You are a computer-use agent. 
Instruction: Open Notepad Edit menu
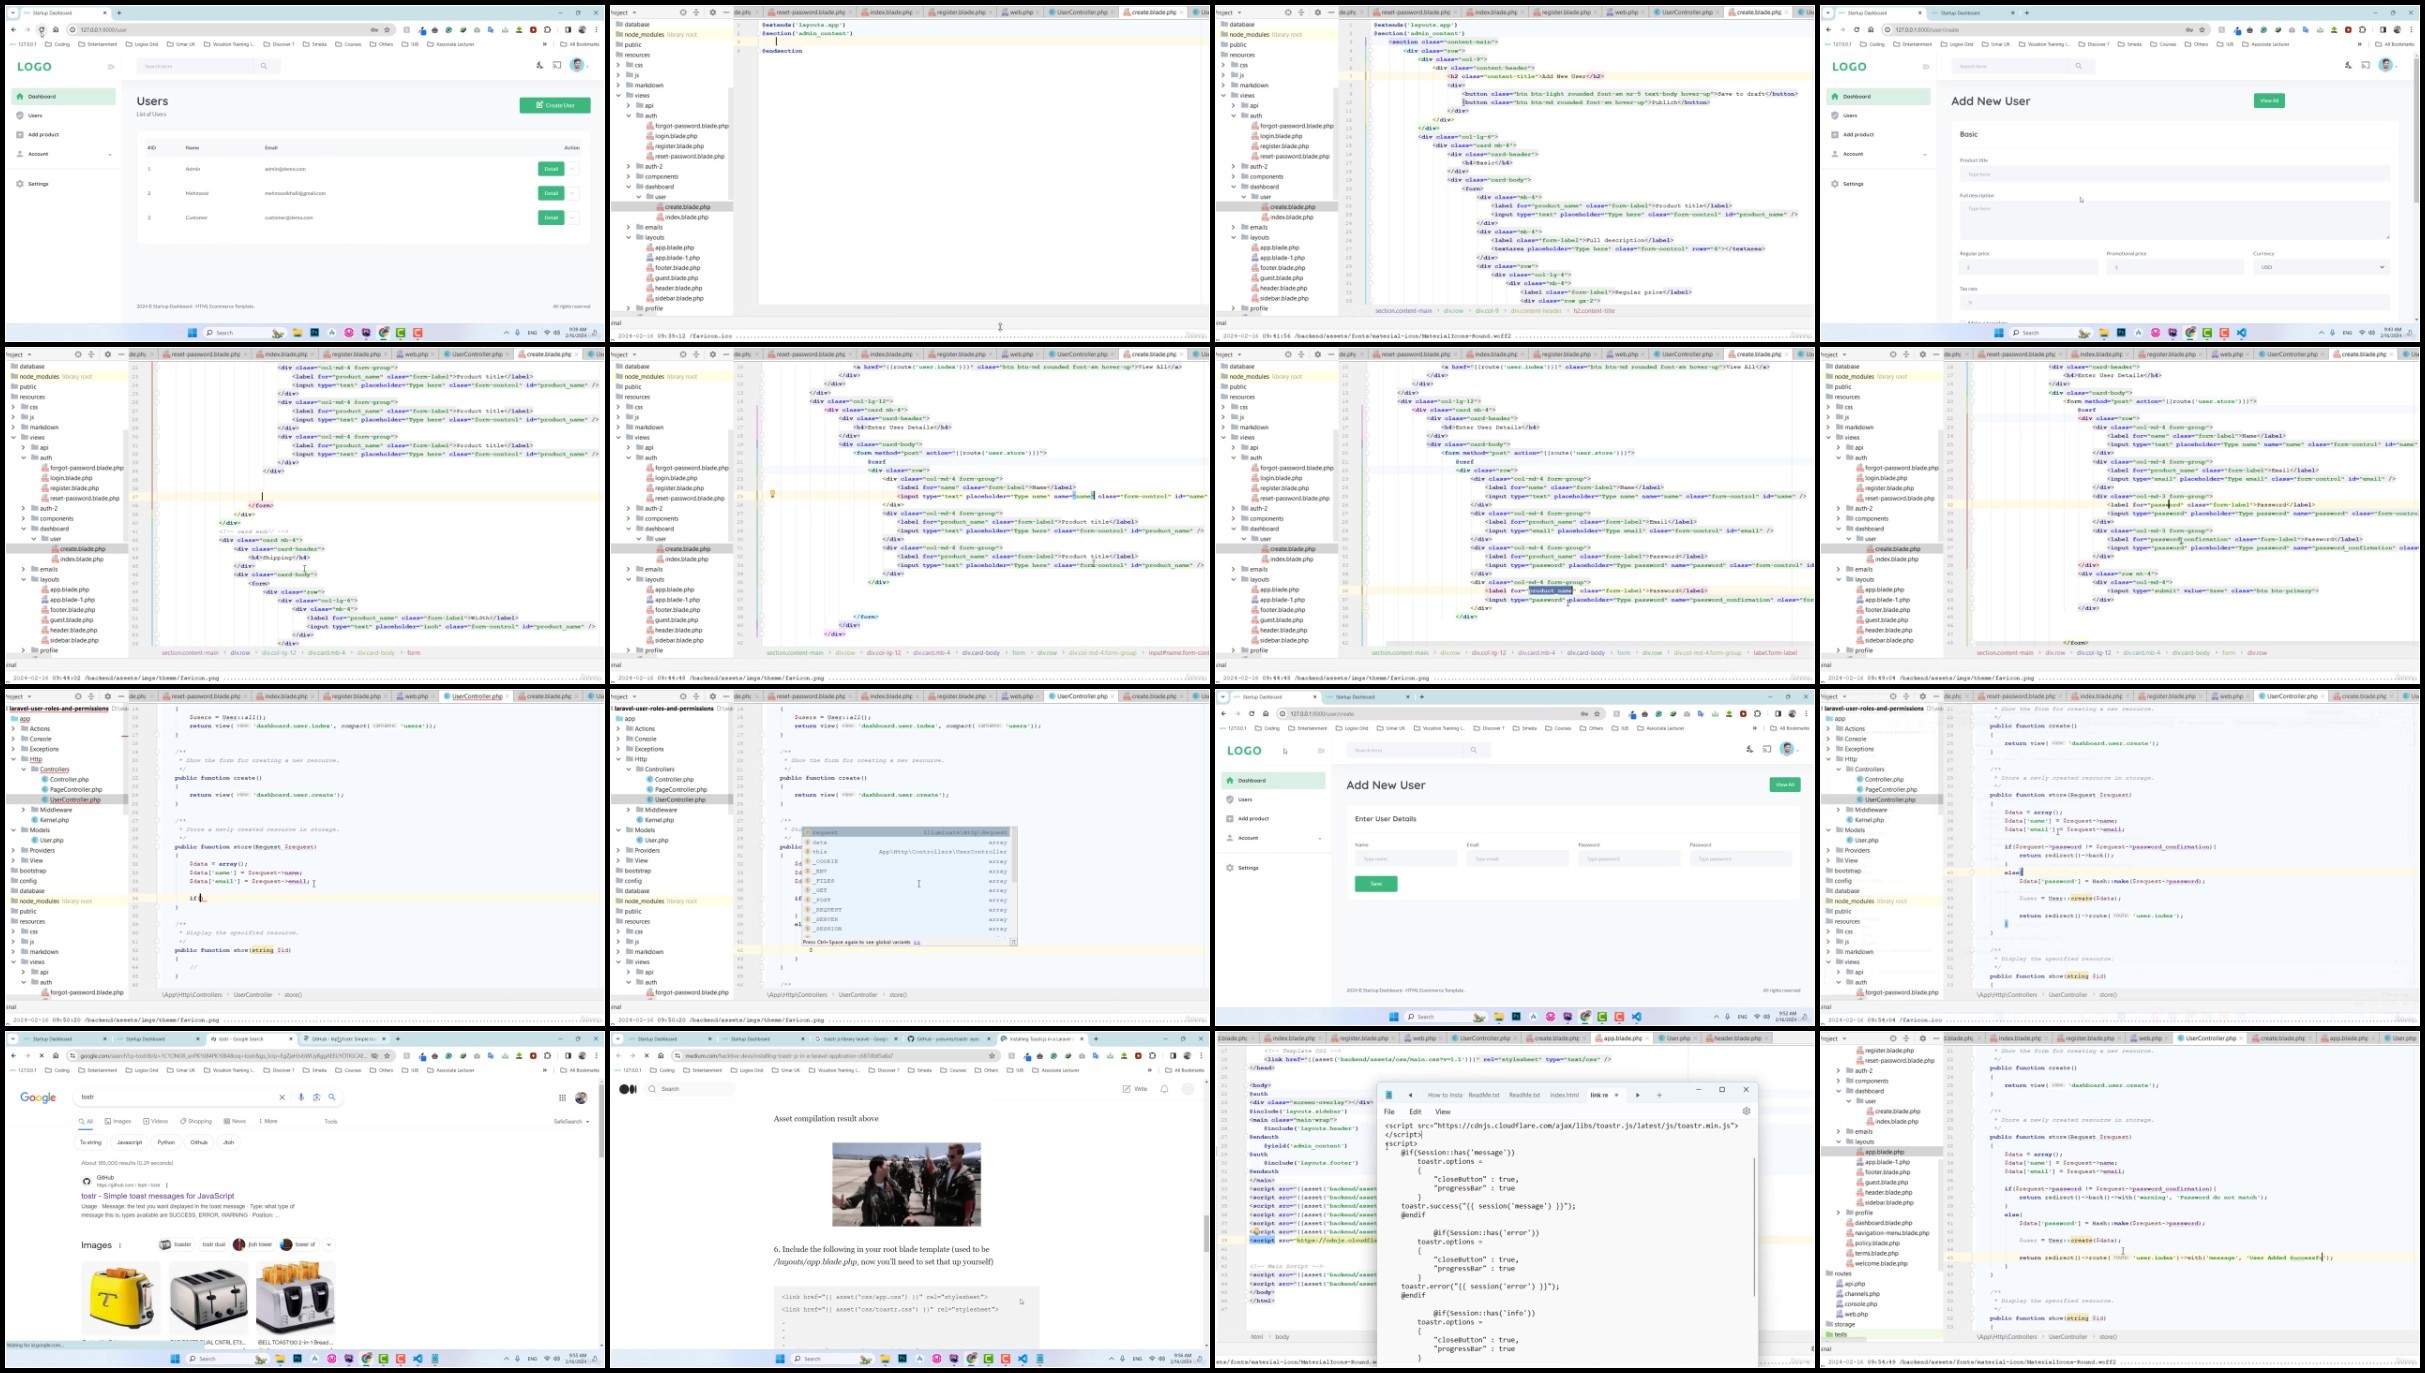[1415, 1111]
